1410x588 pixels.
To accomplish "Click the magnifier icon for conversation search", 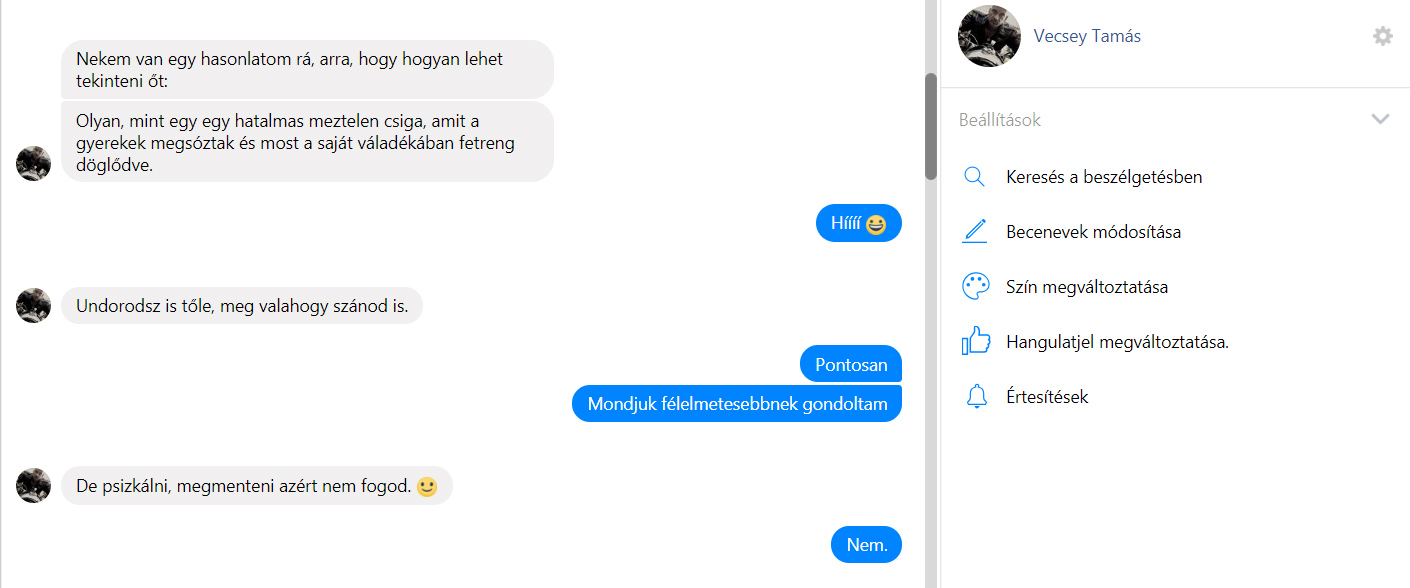I will coord(974,177).
